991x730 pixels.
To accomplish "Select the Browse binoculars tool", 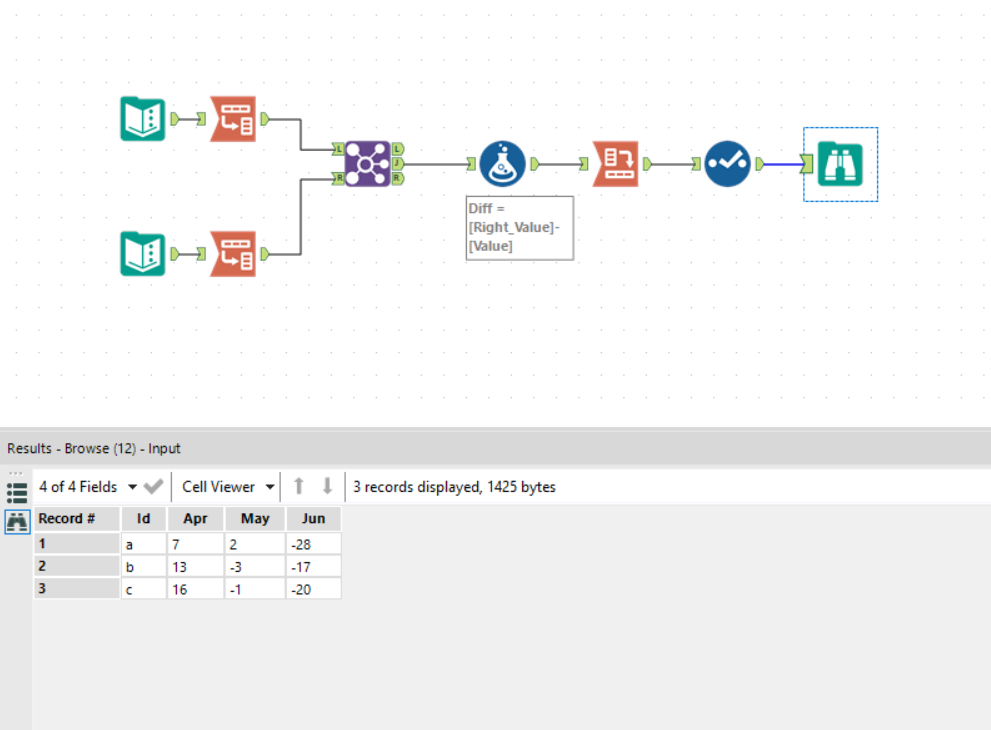I will click(840, 164).
